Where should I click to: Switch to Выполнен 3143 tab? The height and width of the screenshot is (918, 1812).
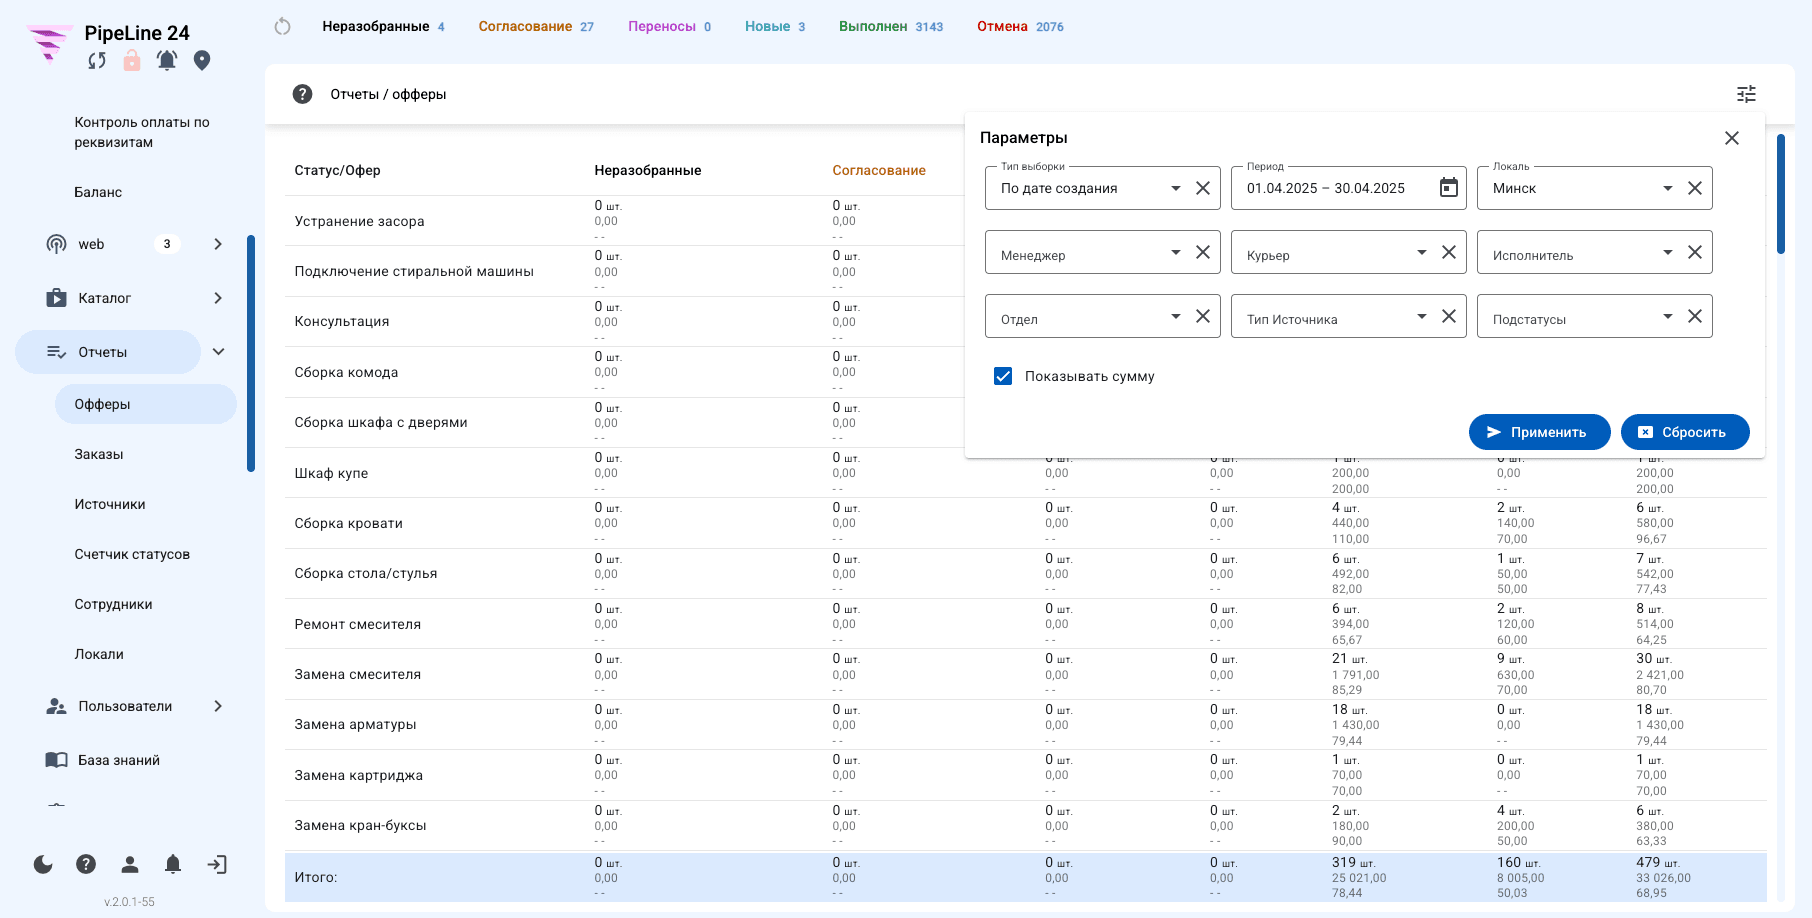(x=891, y=27)
